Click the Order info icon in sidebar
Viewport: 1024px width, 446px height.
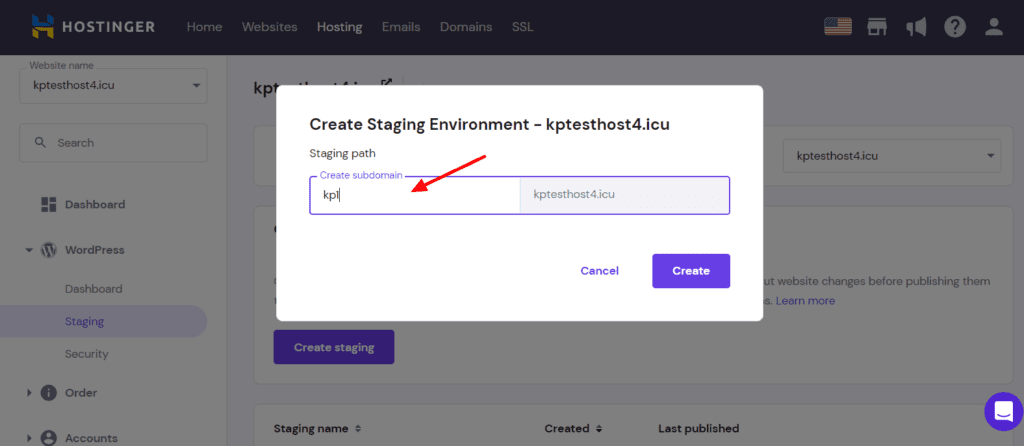tap(48, 393)
